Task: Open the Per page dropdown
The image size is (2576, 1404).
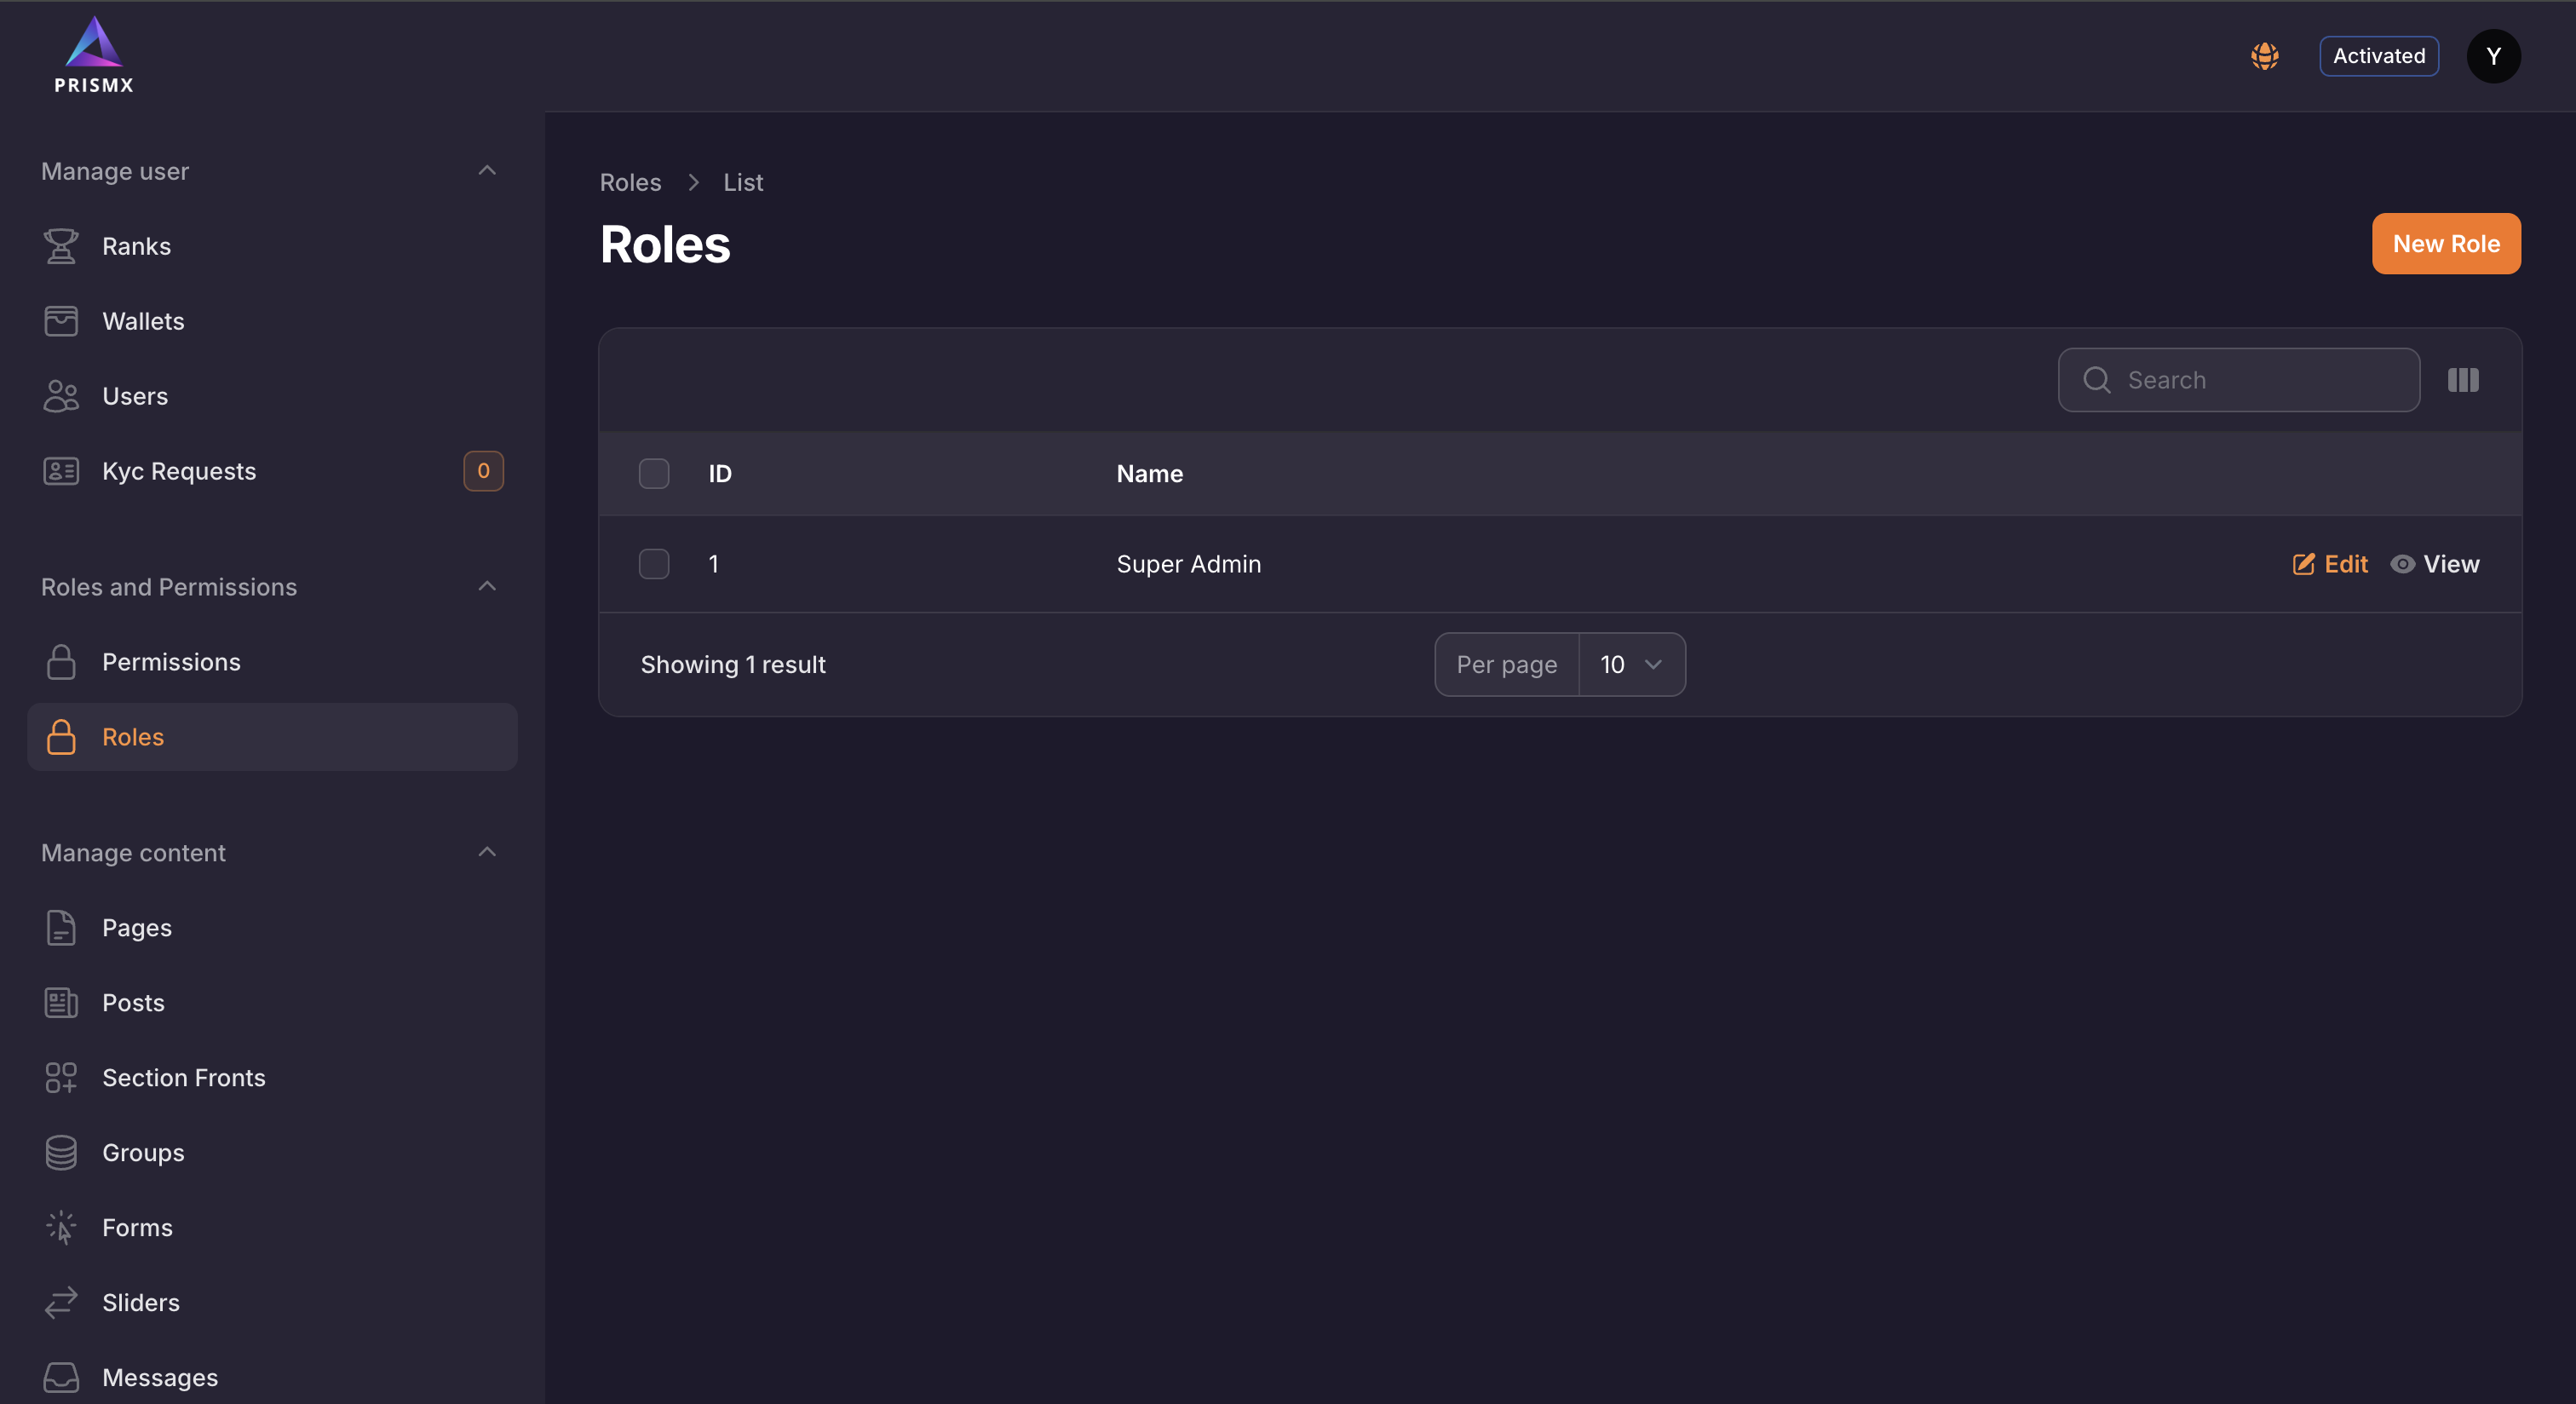Action: click(1631, 665)
